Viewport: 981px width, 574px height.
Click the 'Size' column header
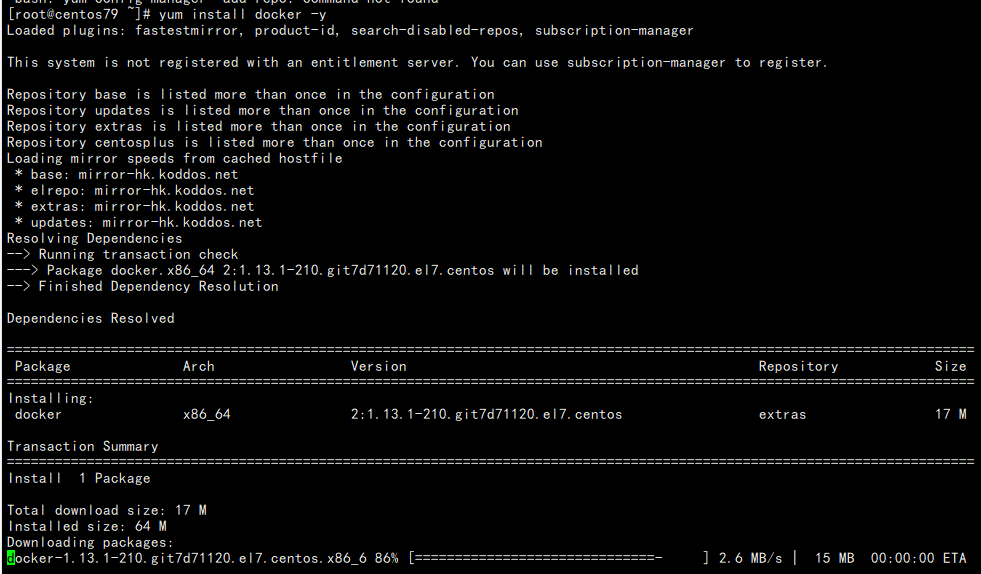950,366
